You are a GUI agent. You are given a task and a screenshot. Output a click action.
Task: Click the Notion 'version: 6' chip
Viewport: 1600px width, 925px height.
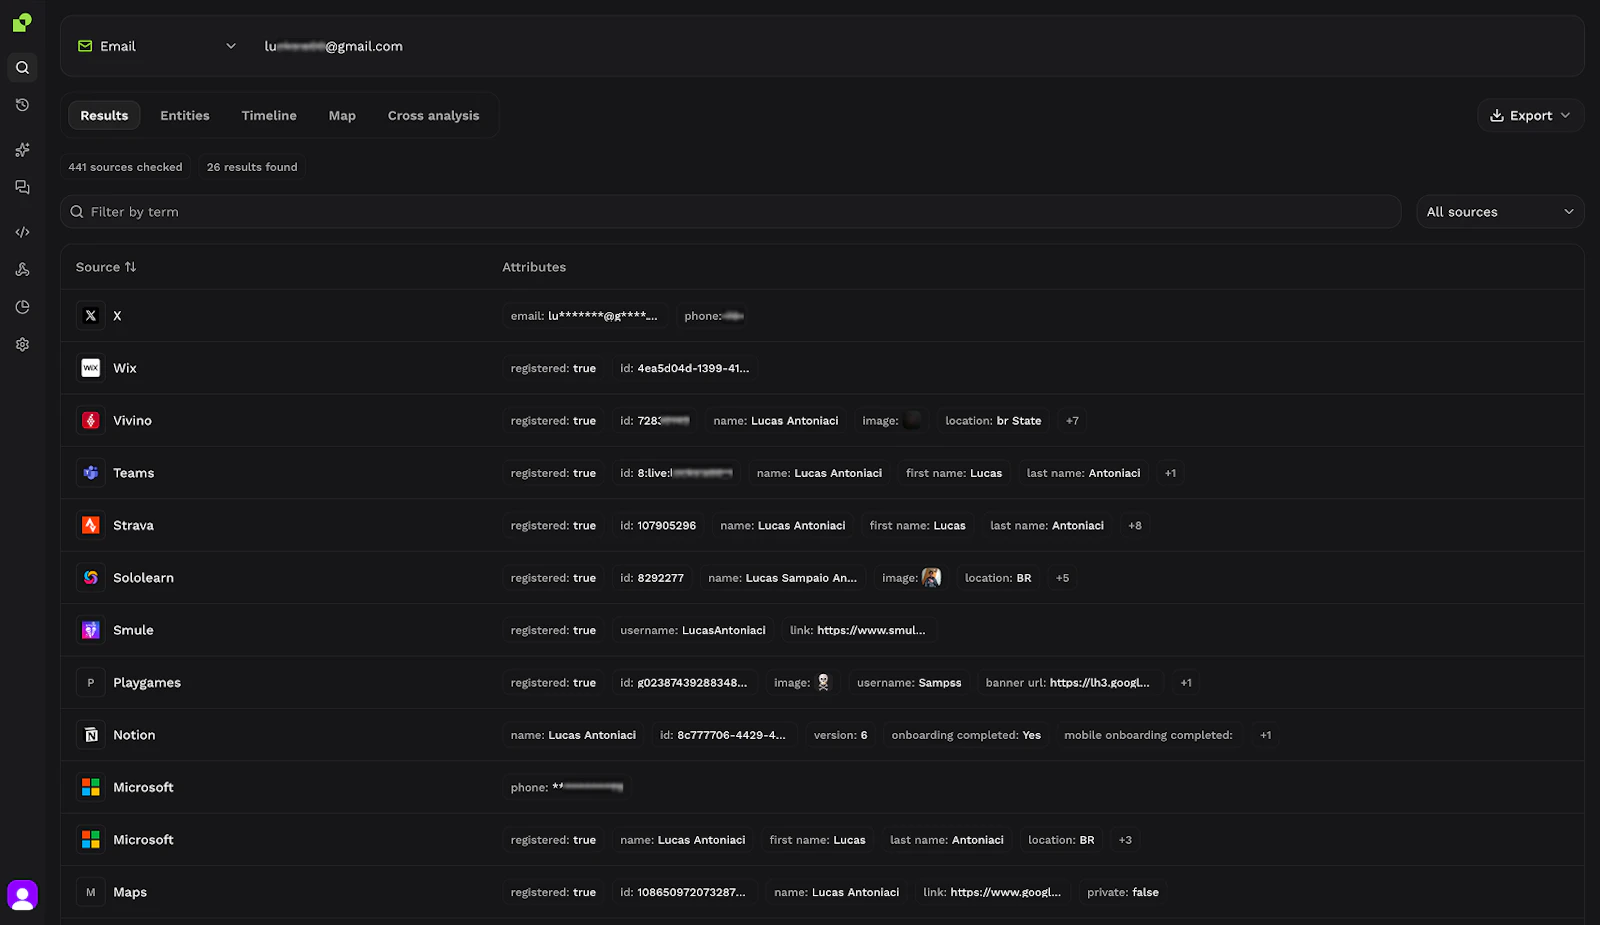(841, 735)
